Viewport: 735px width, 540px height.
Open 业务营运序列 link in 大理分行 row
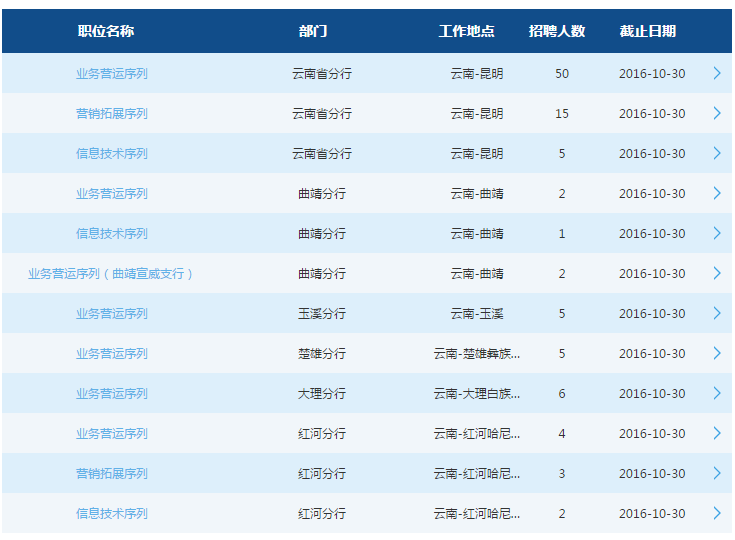[112, 394]
